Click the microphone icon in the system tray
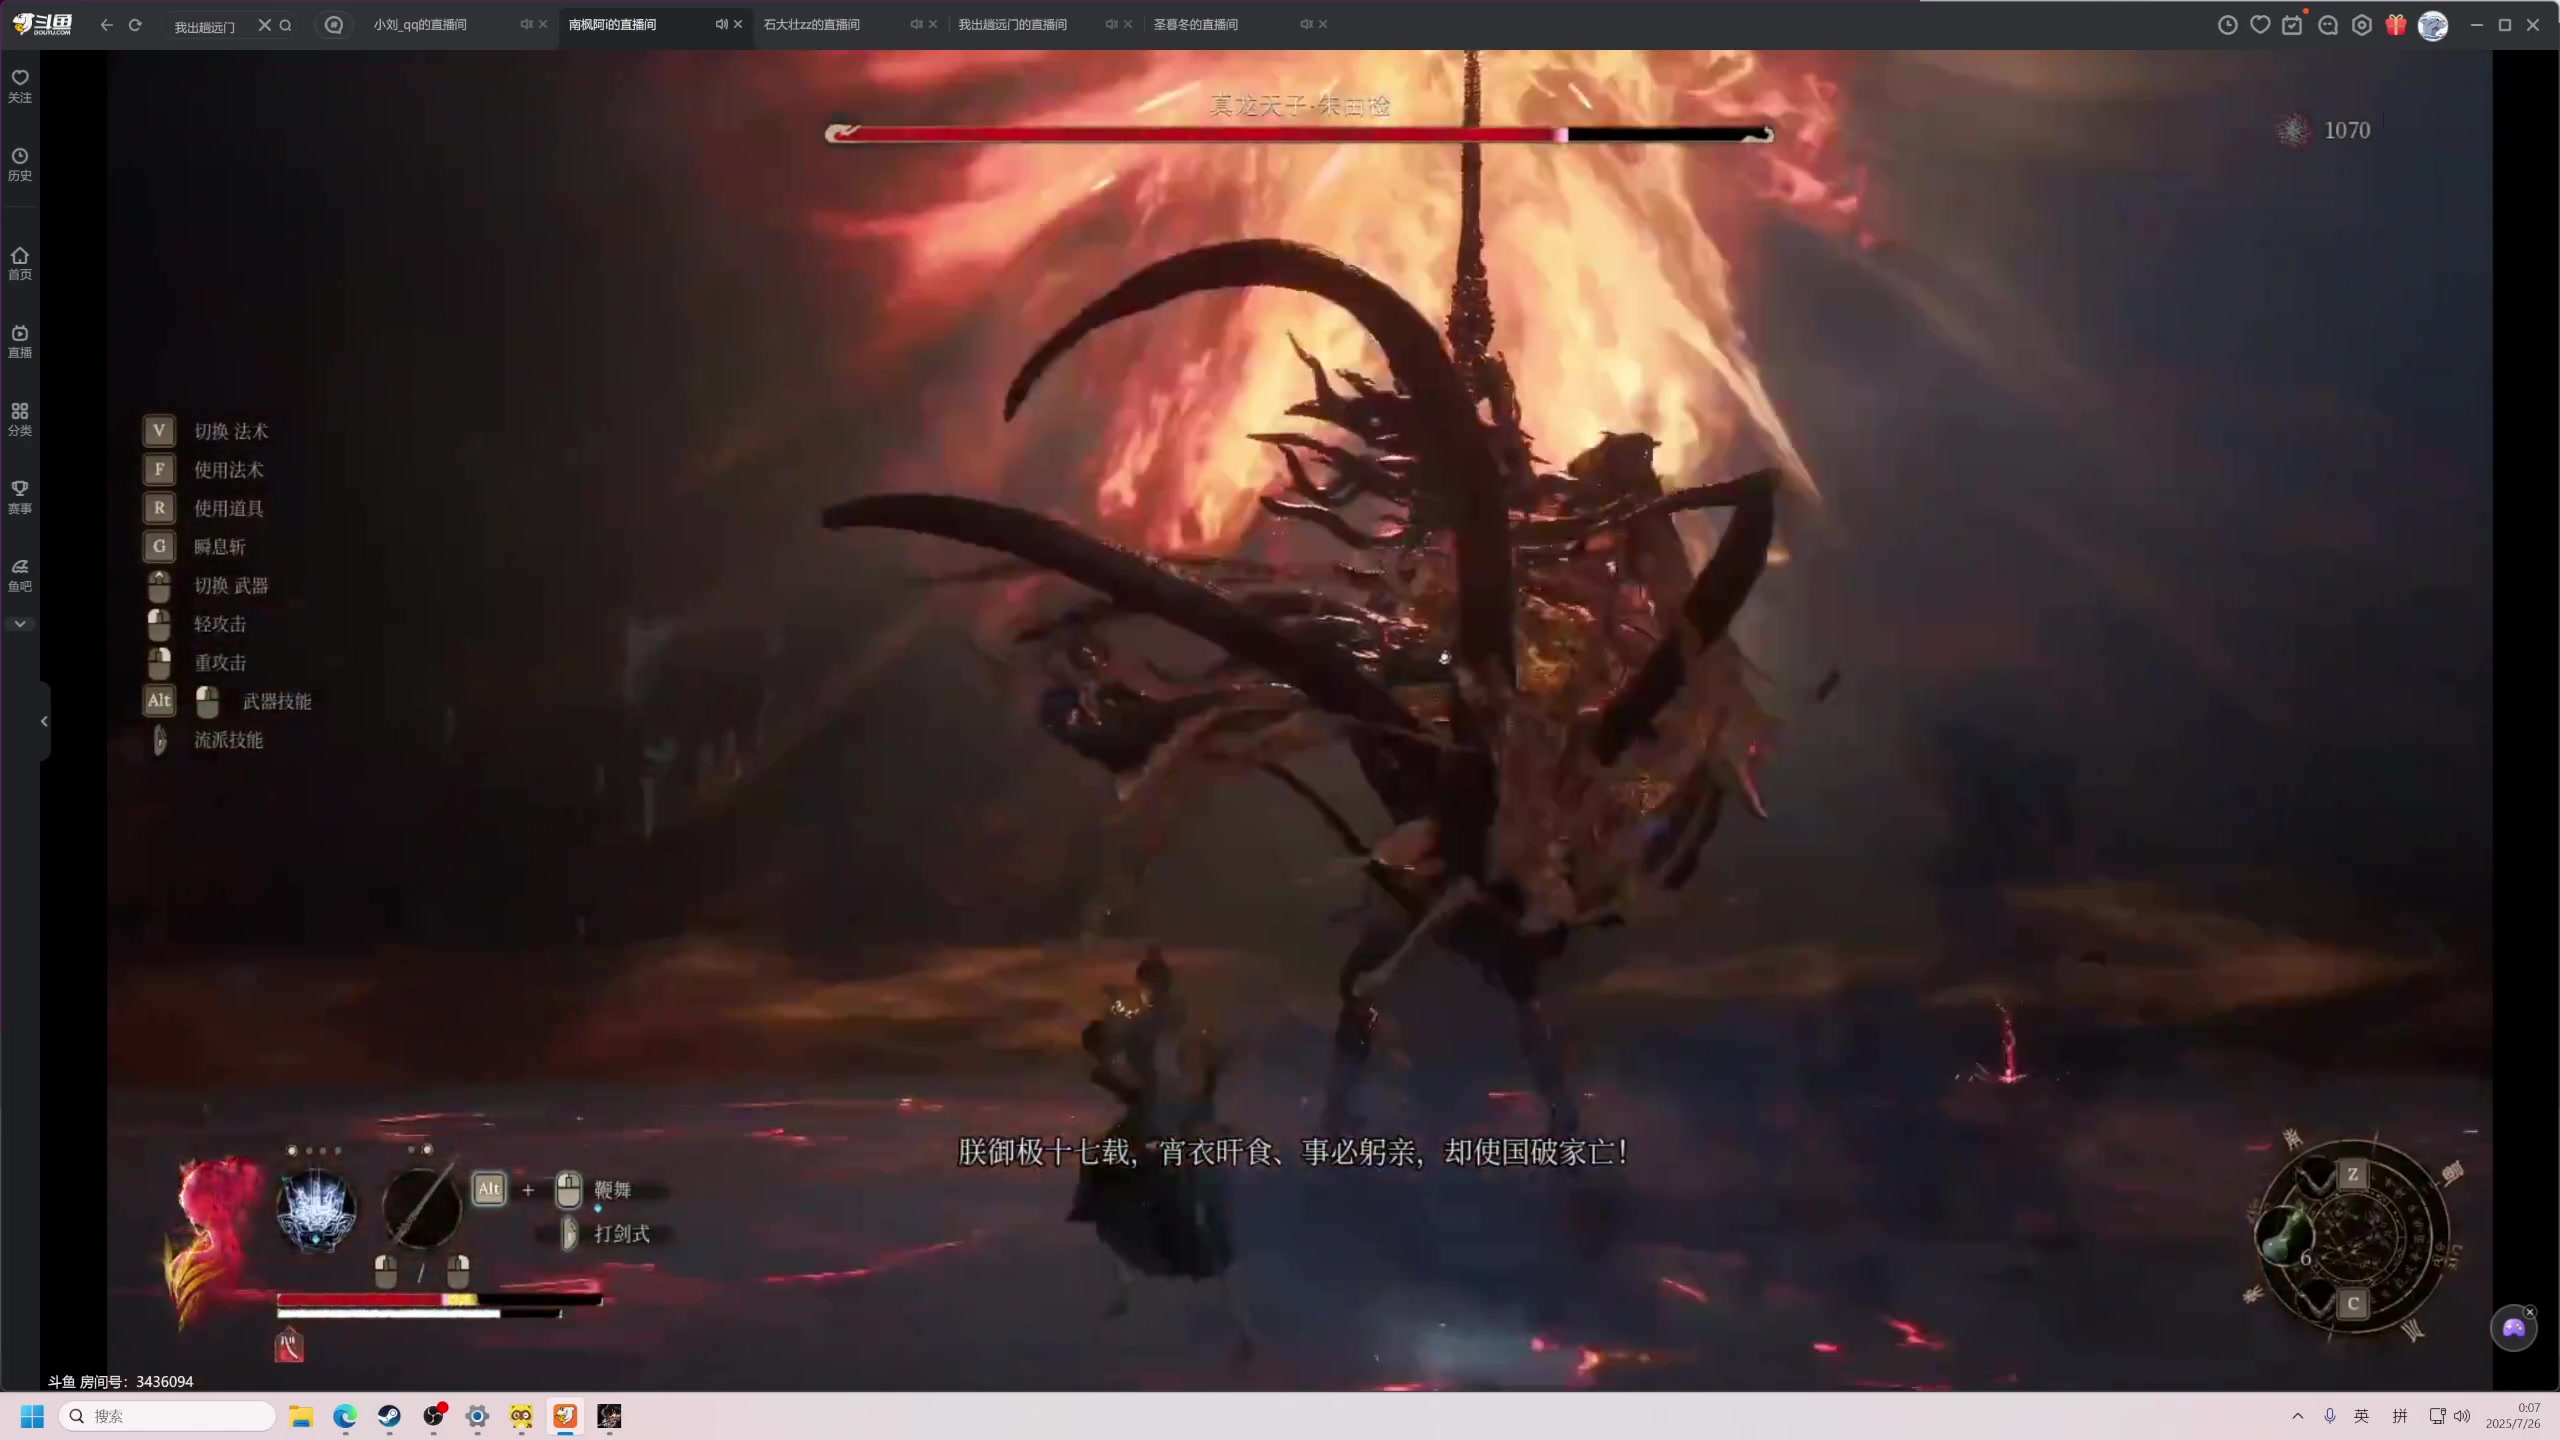Screen dimensions: 2560x1440 [2329, 1416]
